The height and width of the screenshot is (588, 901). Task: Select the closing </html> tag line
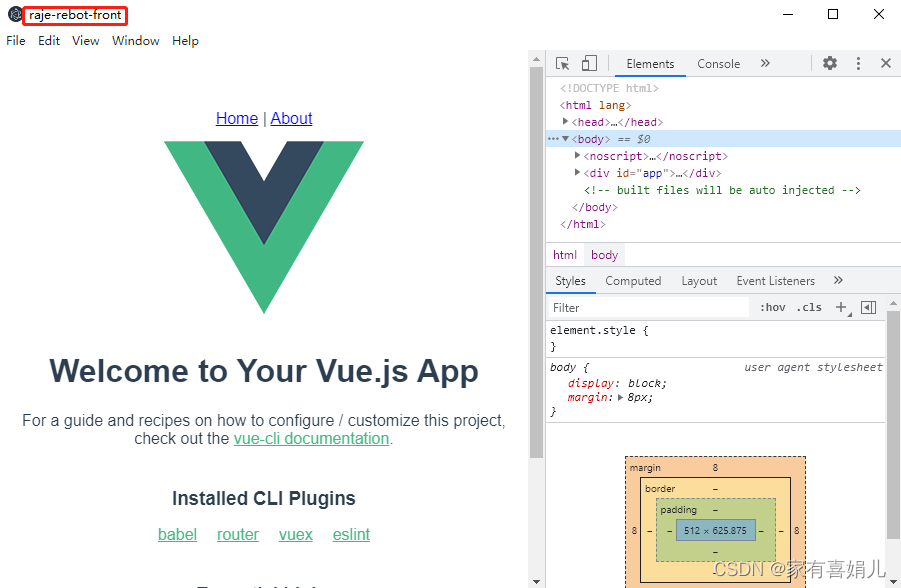[x=583, y=224]
